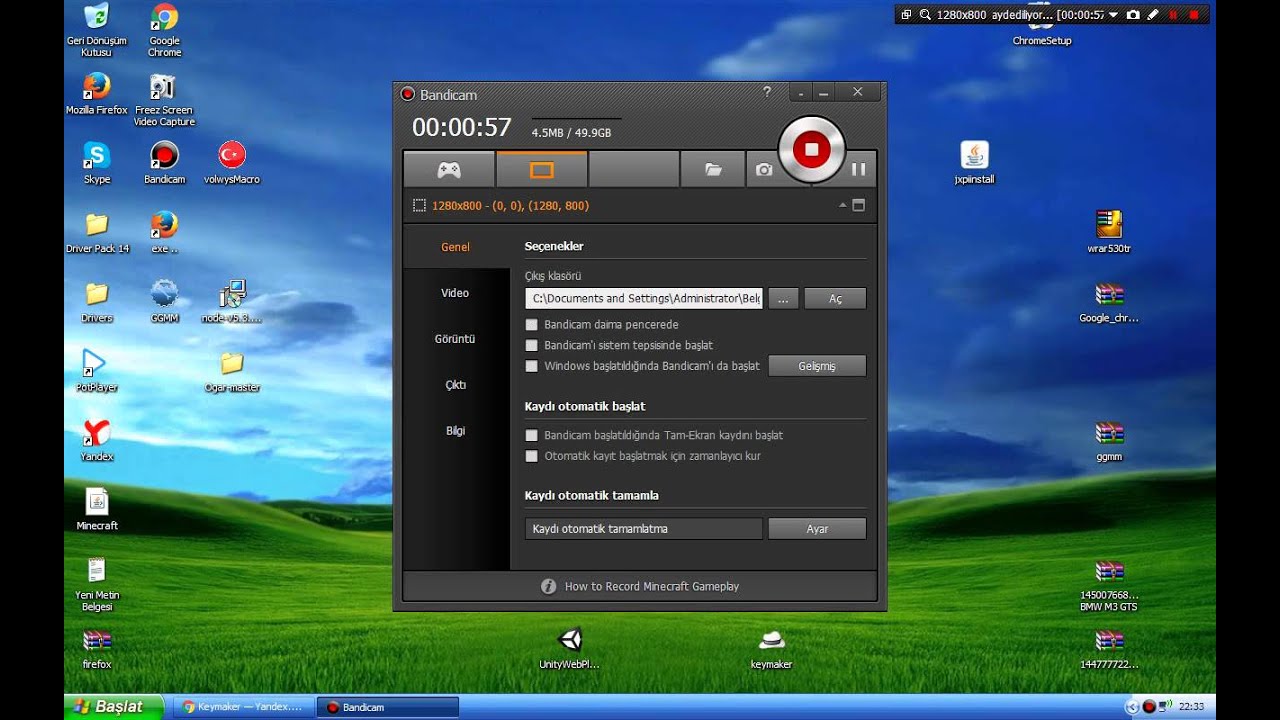Click the red pause icon on the recording bar
The image size is (1280, 720).
(1174, 15)
